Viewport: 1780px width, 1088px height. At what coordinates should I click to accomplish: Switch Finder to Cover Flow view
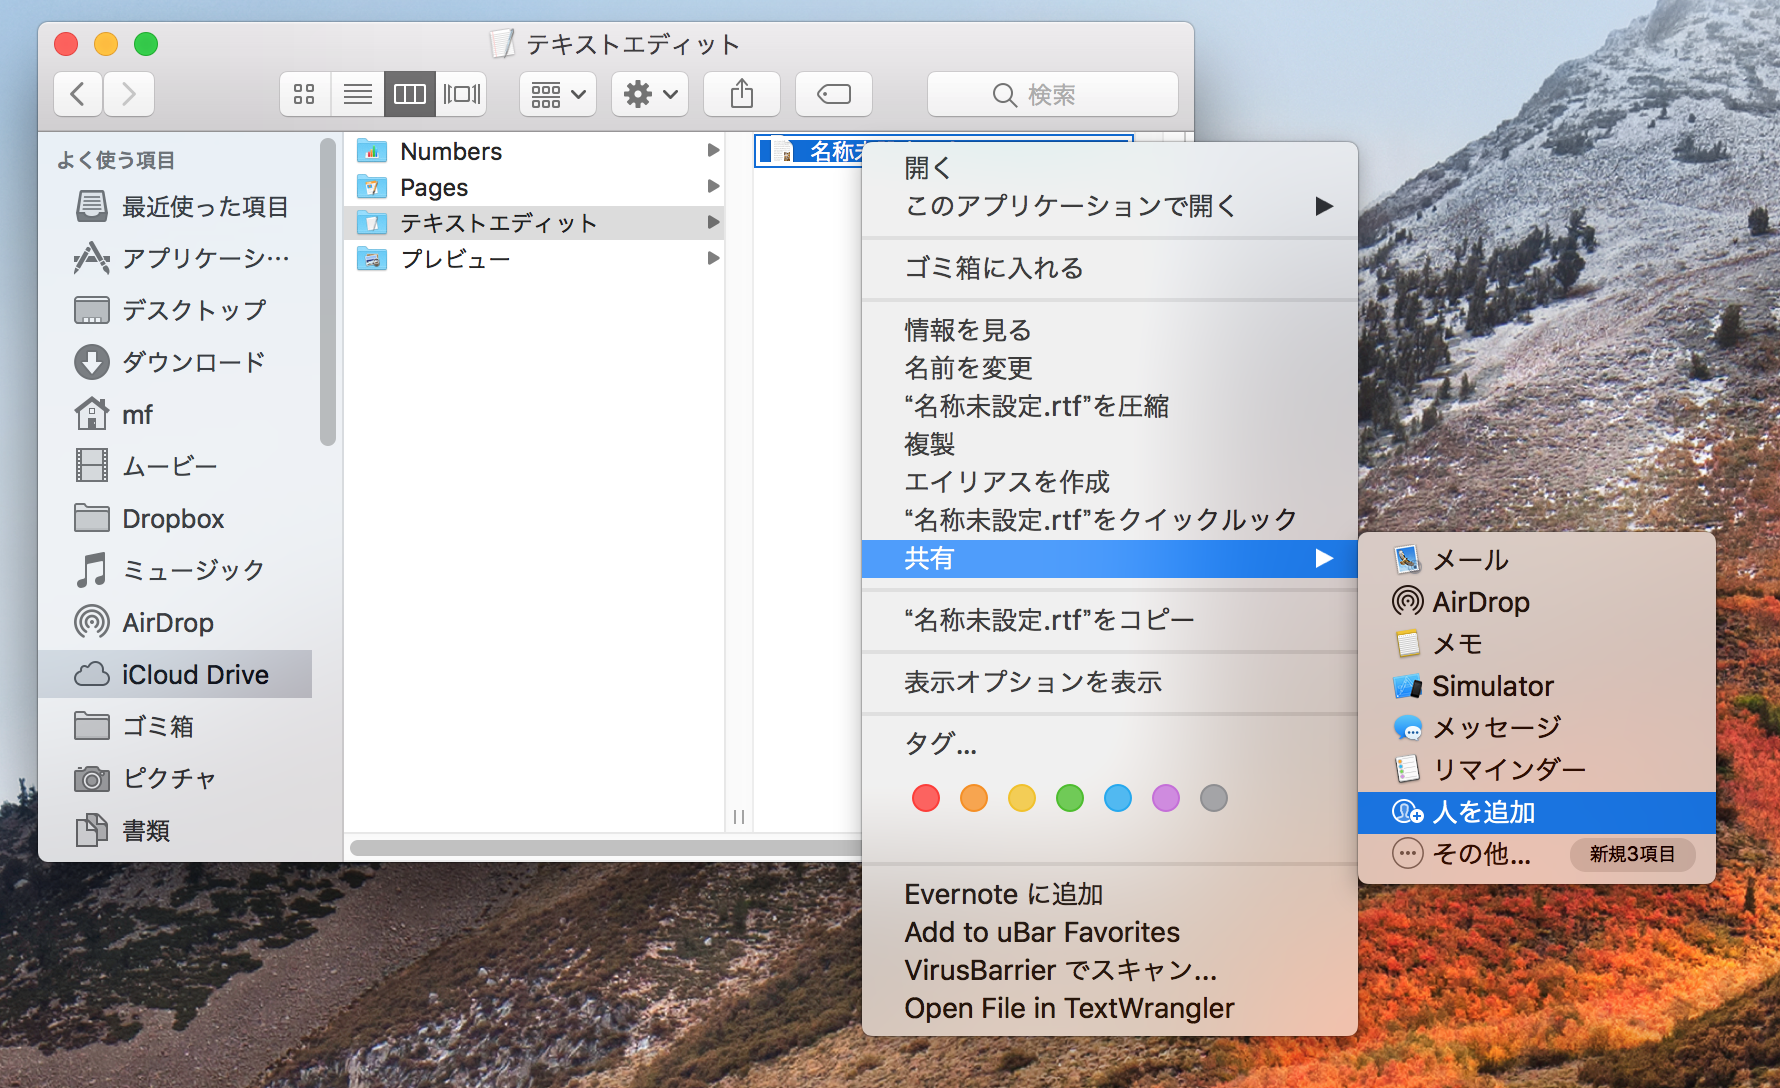coord(461,94)
